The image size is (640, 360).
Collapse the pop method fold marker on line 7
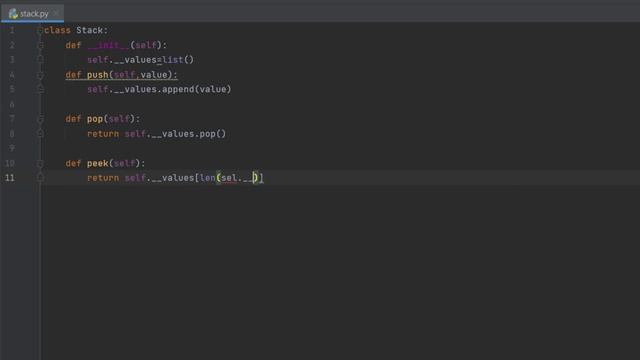[x=40, y=119]
